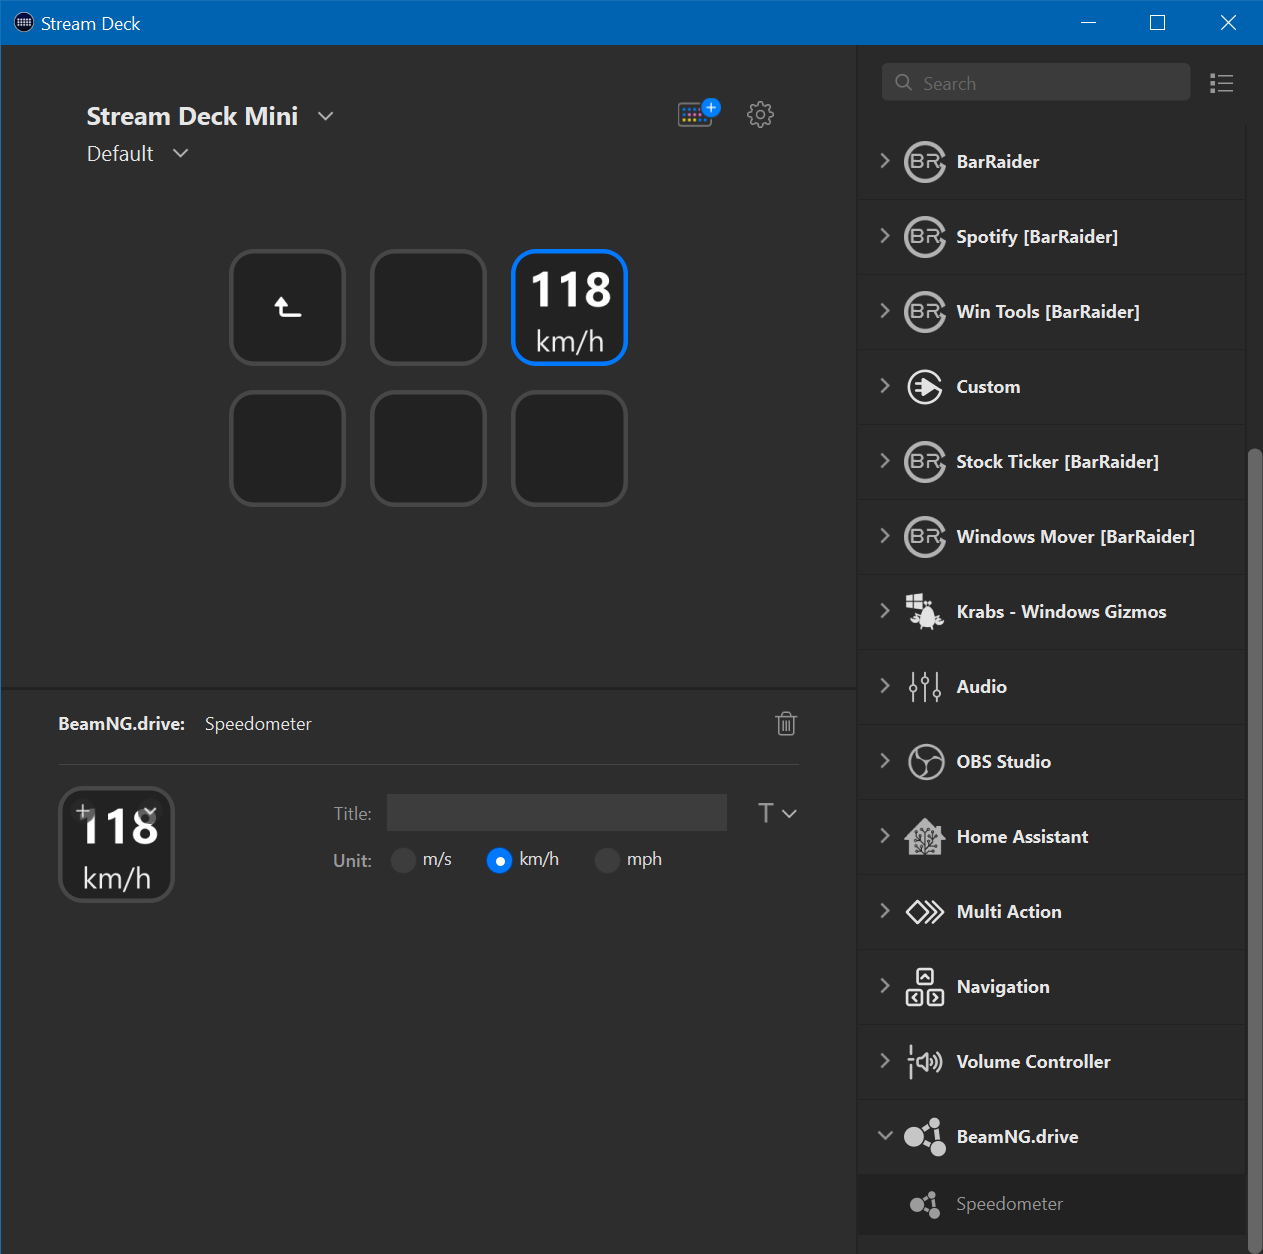The height and width of the screenshot is (1254, 1263).
Task: Open the Stream Deck Mini device dropdown
Action: 326,116
